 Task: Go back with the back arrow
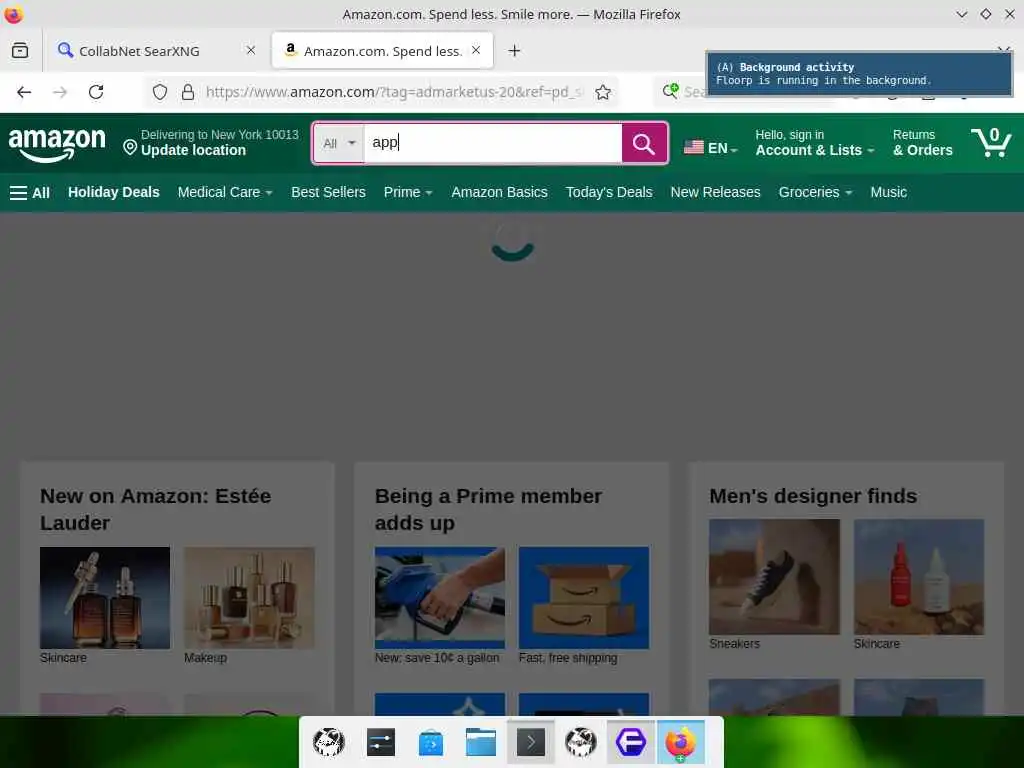coord(24,92)
